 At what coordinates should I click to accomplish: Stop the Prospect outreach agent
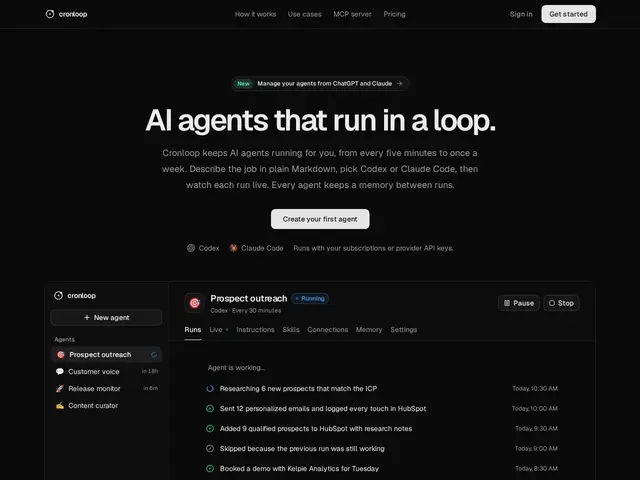[x=561, y=303]
